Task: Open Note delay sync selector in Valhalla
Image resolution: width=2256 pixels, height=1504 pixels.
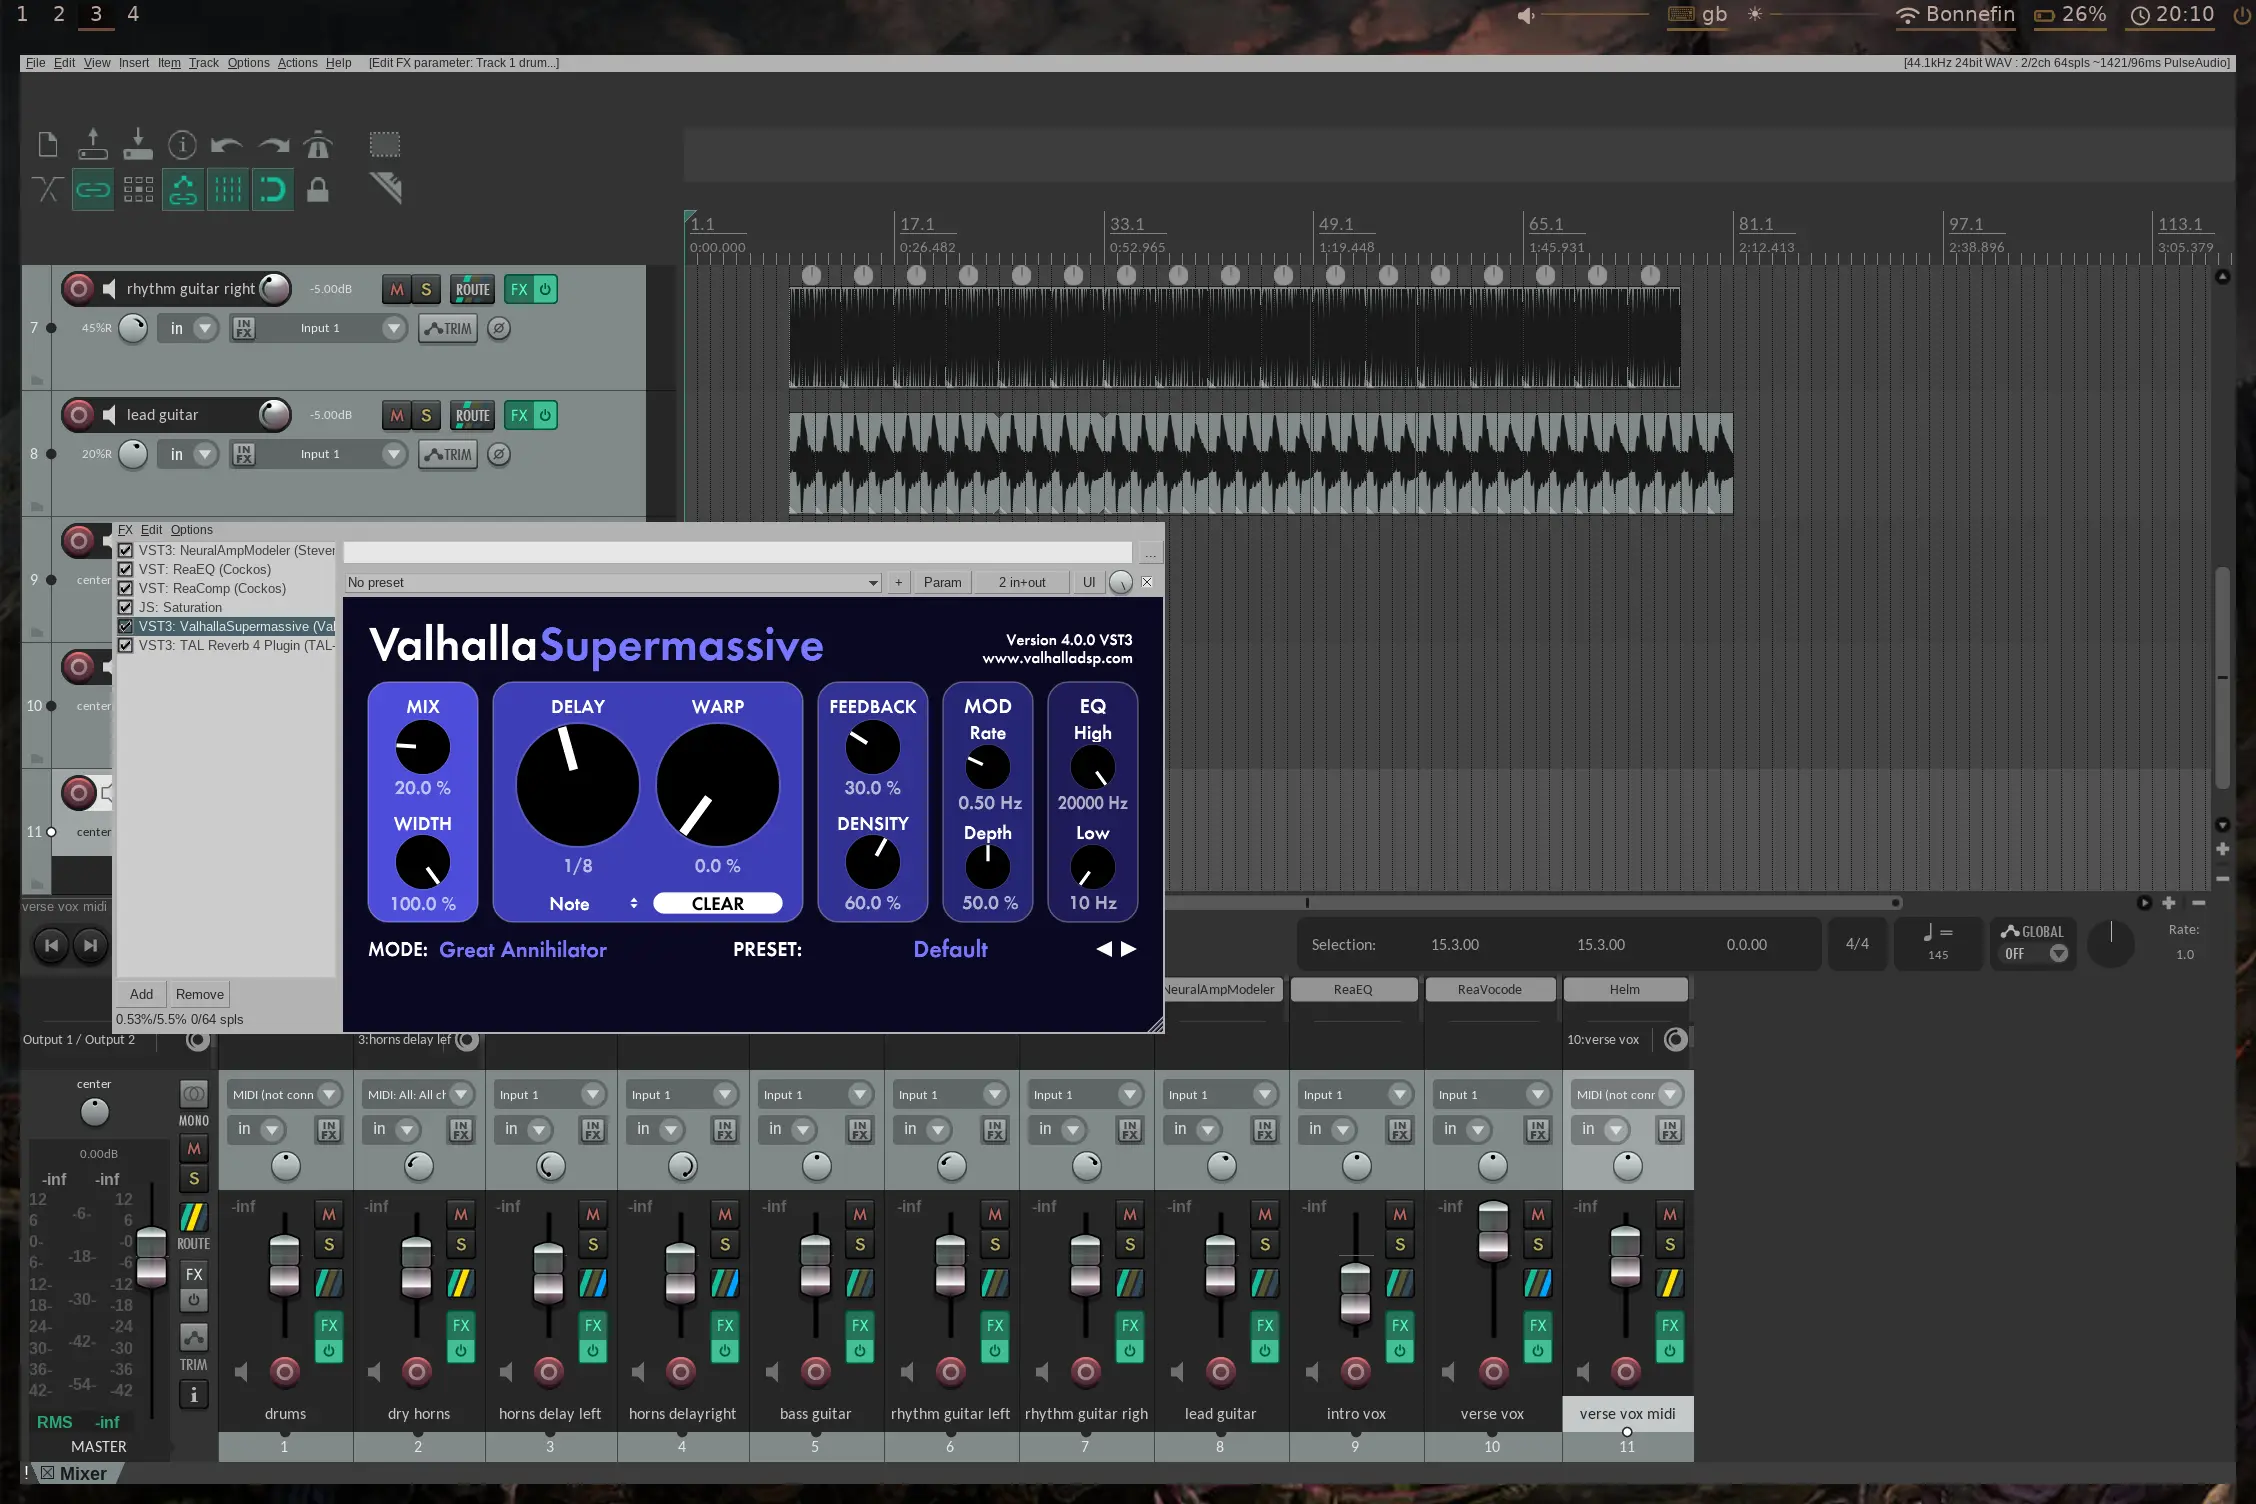Action: [x=592, y=904]
